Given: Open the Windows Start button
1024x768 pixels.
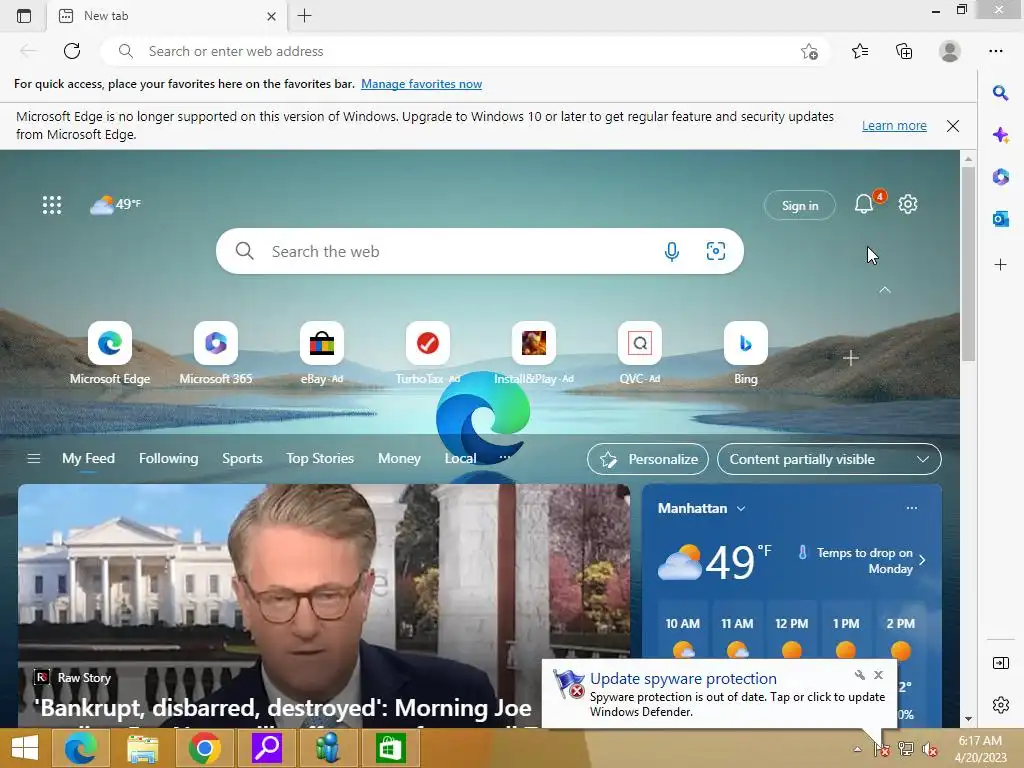Looking at the screenshot, I should 25,748.
